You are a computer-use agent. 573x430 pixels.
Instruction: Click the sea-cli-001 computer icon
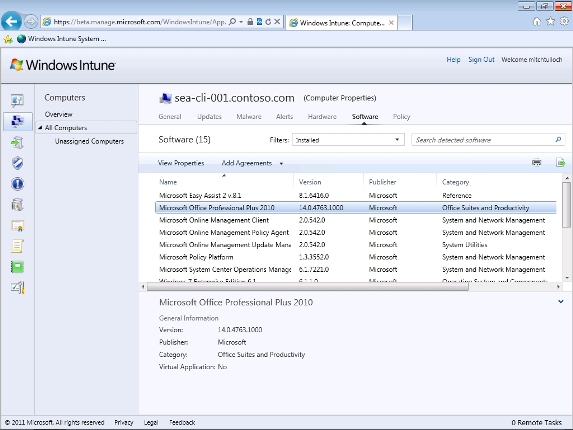click(x=166, y=98)
